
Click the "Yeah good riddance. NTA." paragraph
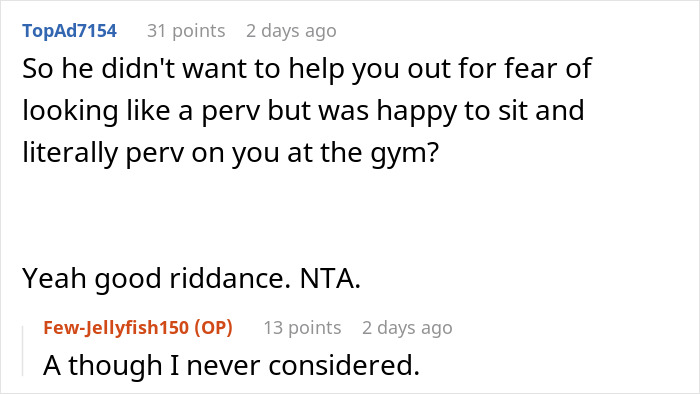coord(192,278)
